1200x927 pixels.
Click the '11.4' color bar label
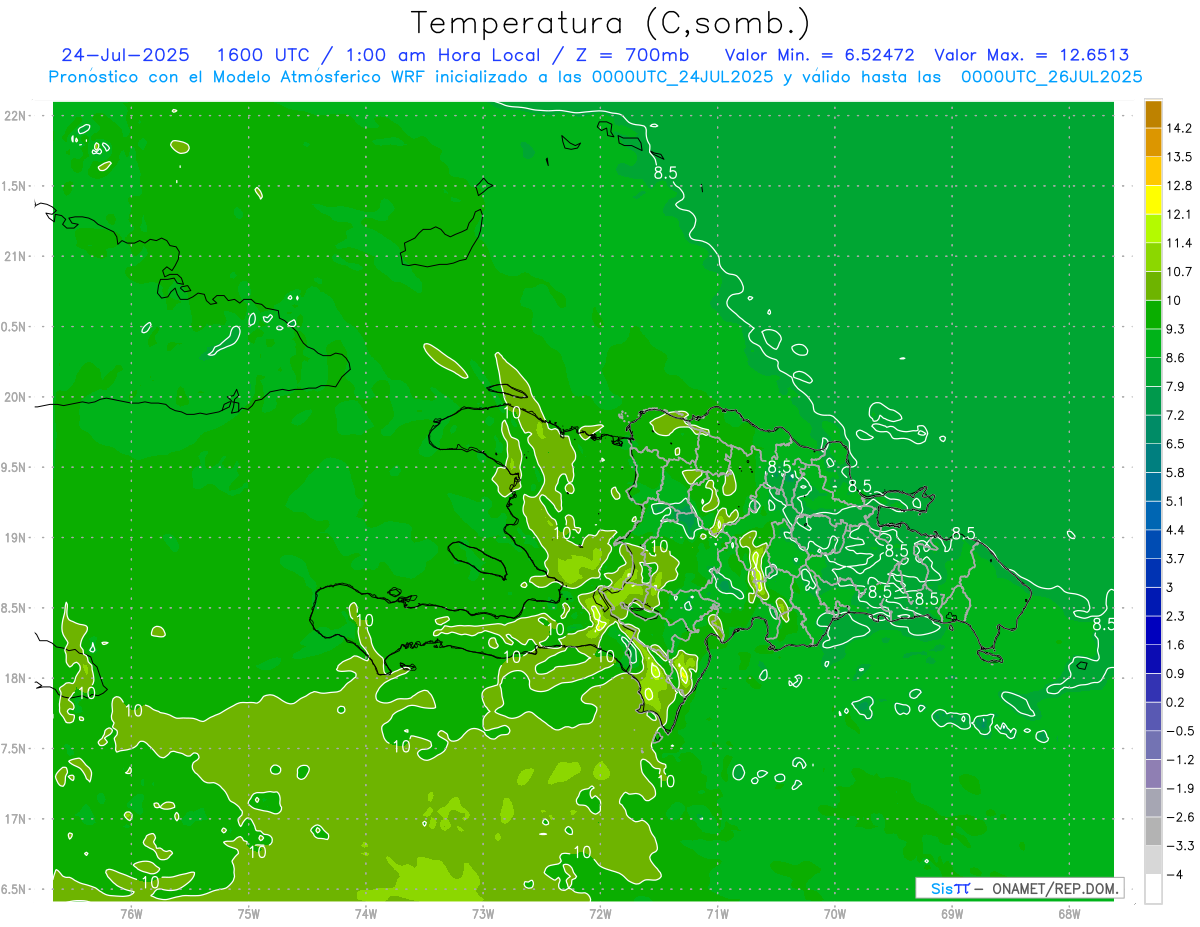click(1179, 243)
